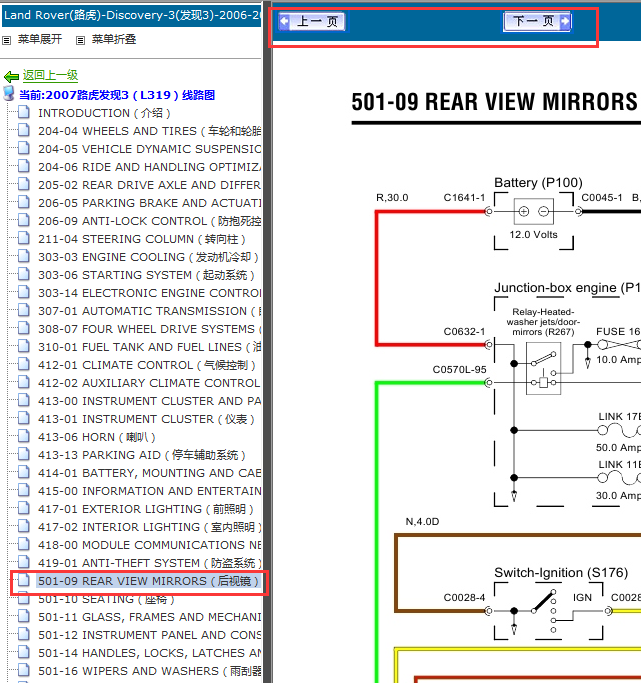Open 418-00 MODULE COMMUNICATIONS NETWORK entry

click(149, 545)
